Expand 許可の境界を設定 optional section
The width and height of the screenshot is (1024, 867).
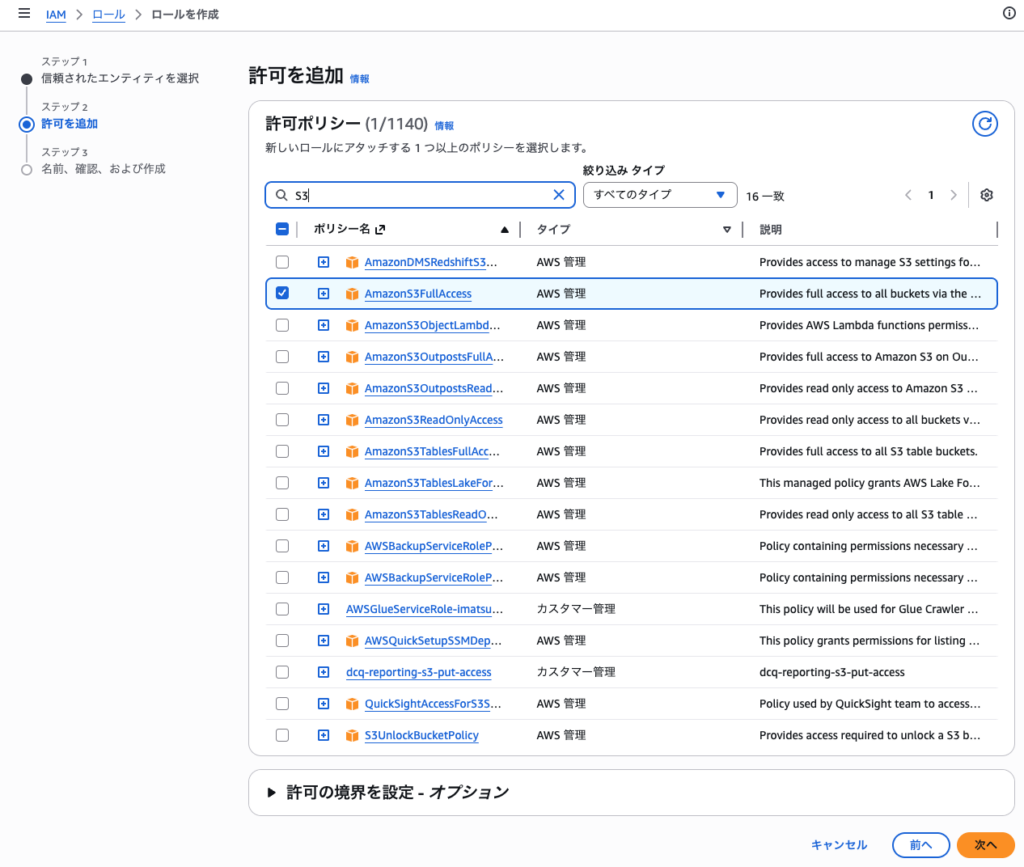tap(272, 792)
